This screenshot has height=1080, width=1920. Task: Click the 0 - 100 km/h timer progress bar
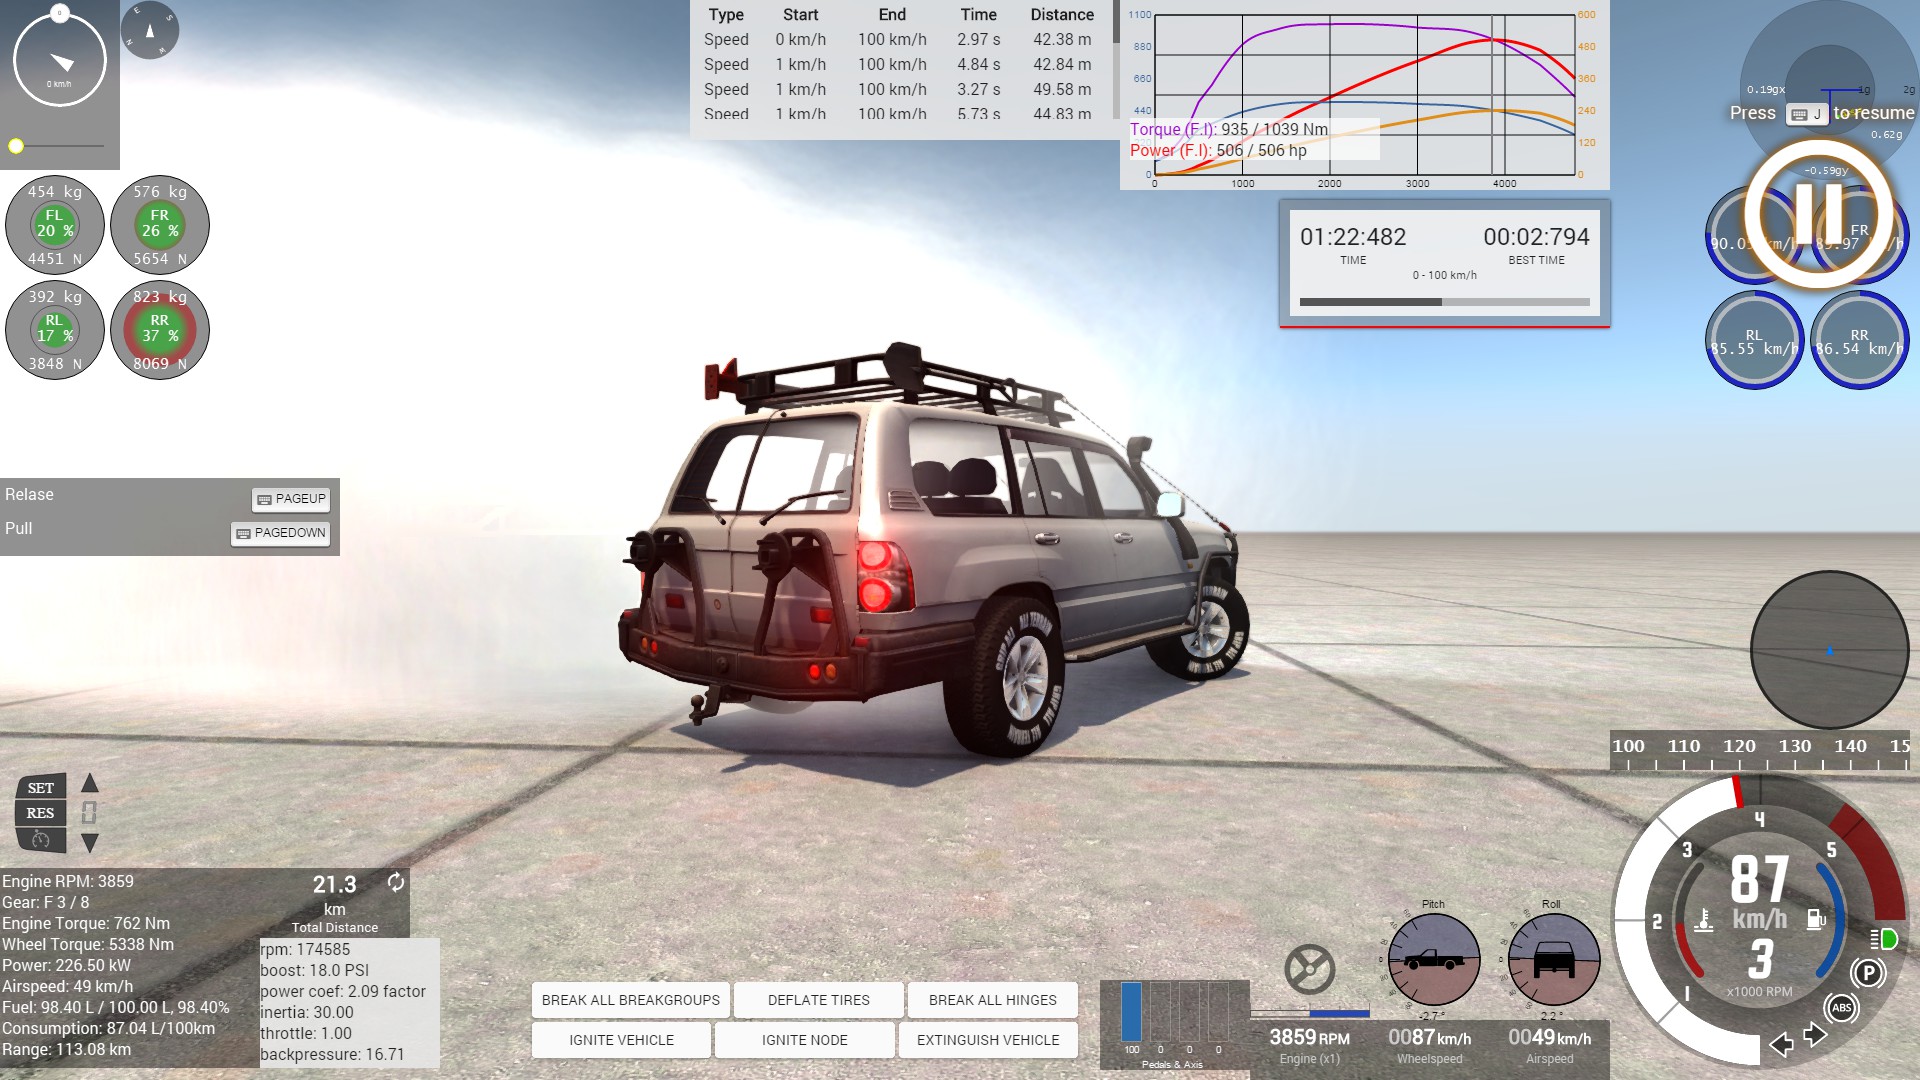pyautogui.click(x=1445, y=302)
